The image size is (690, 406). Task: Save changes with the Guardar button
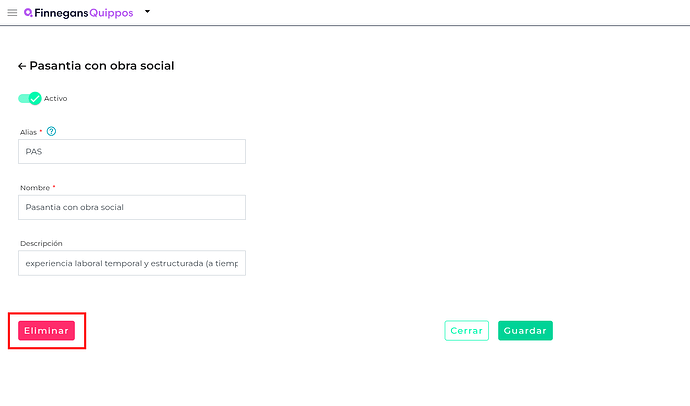pyautogui.click(x=525, y=331)
